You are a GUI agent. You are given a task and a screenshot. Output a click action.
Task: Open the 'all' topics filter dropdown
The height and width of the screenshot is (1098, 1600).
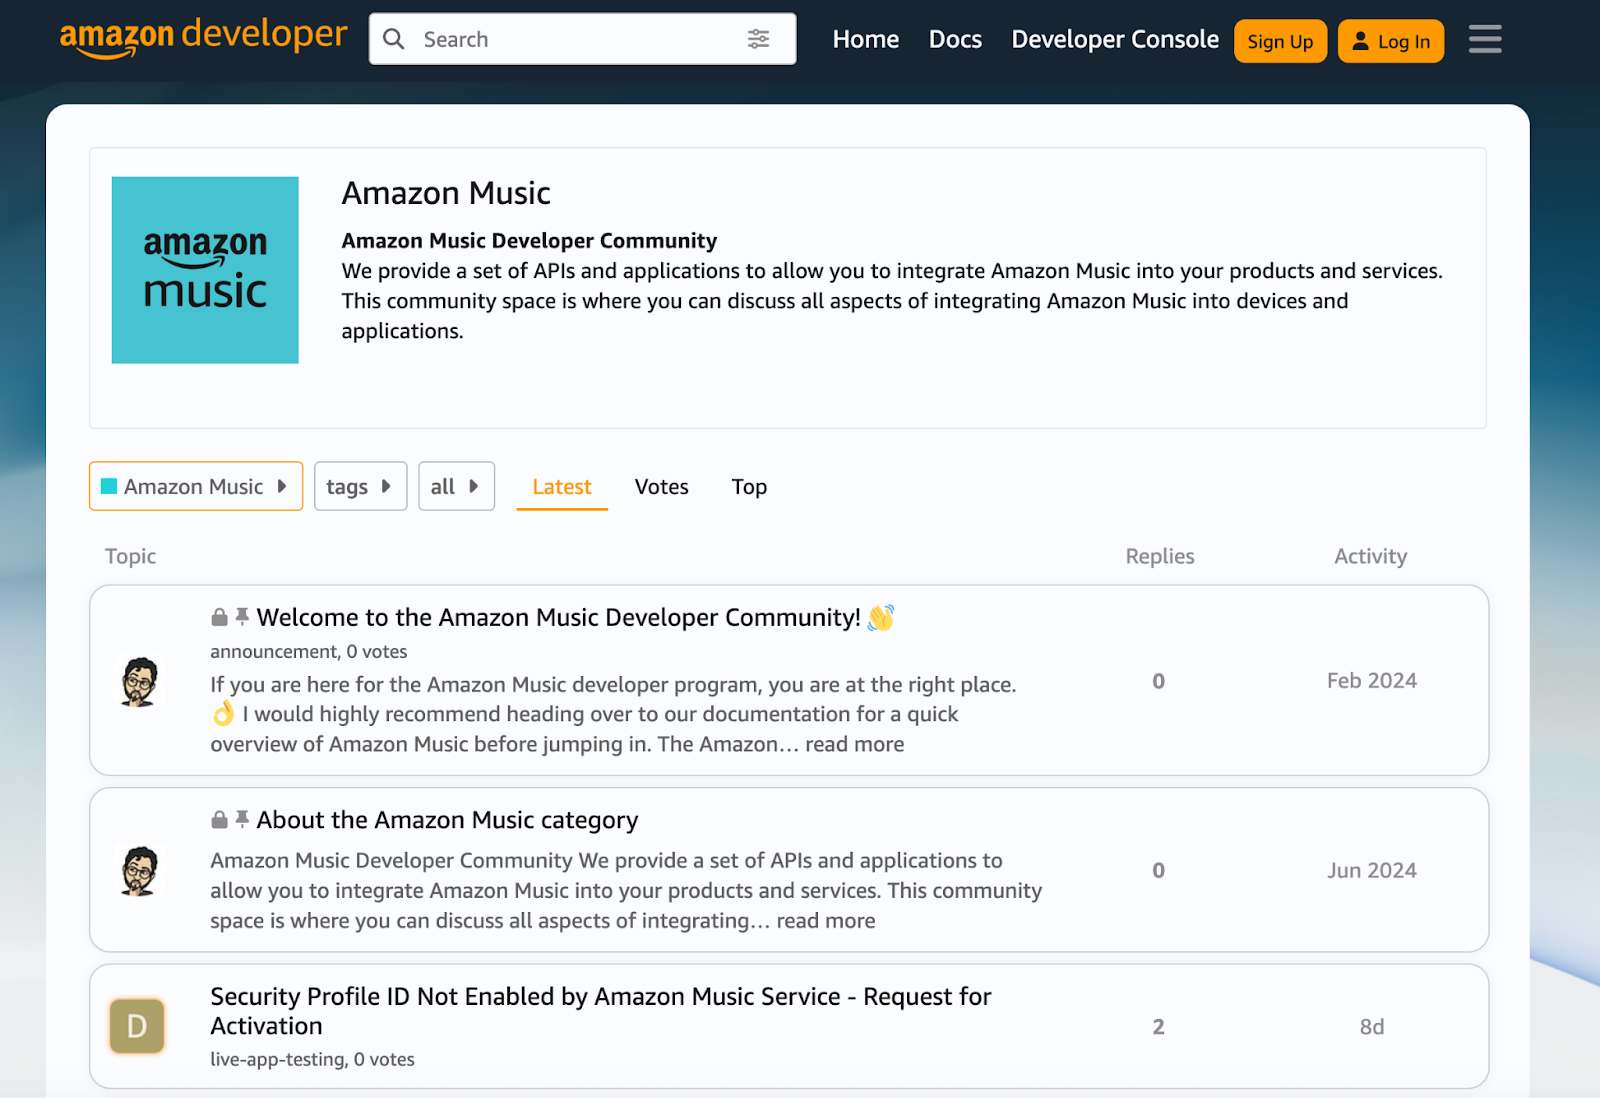(456, 486)
